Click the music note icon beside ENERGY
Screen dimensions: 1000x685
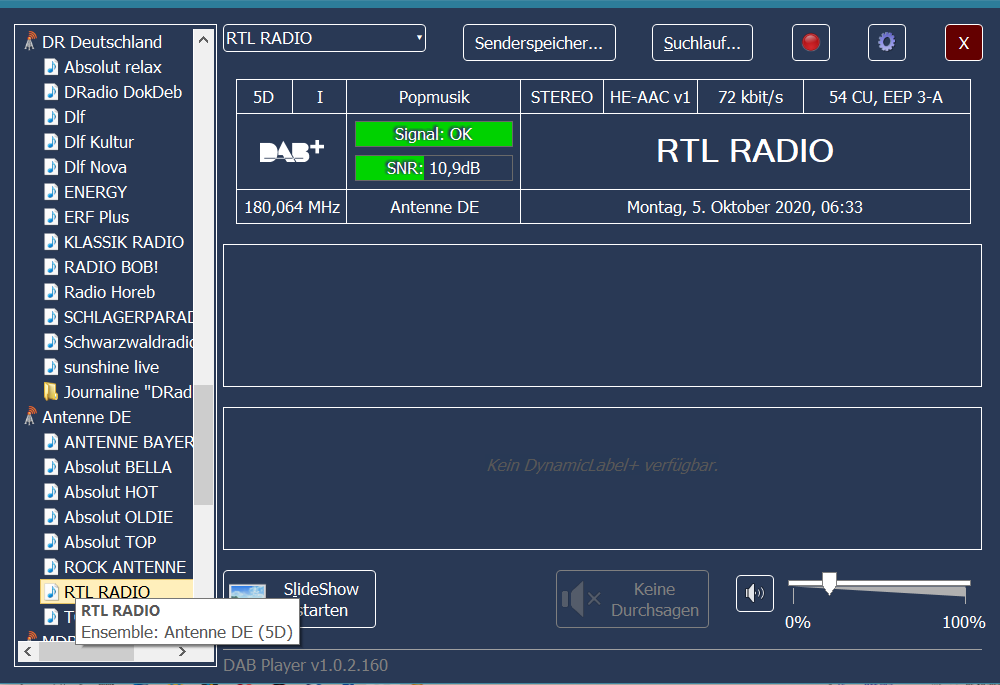pyautogui.click(x=51, y=192)
